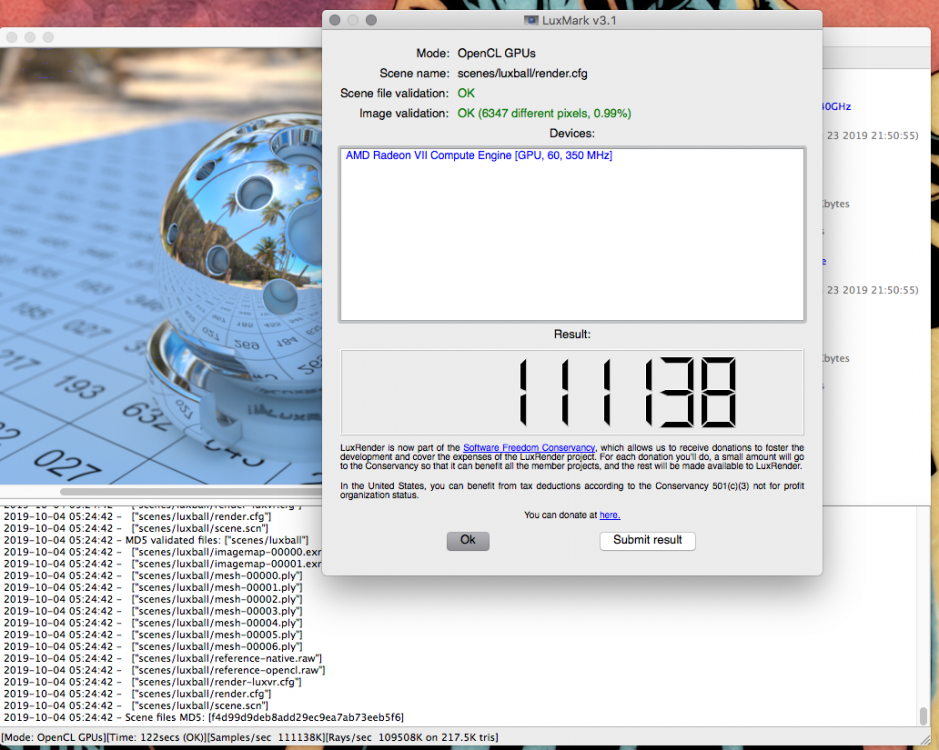Click the Ok button in results dialog
The height and width of the screenshot is (750, 939).
point(468,540)
